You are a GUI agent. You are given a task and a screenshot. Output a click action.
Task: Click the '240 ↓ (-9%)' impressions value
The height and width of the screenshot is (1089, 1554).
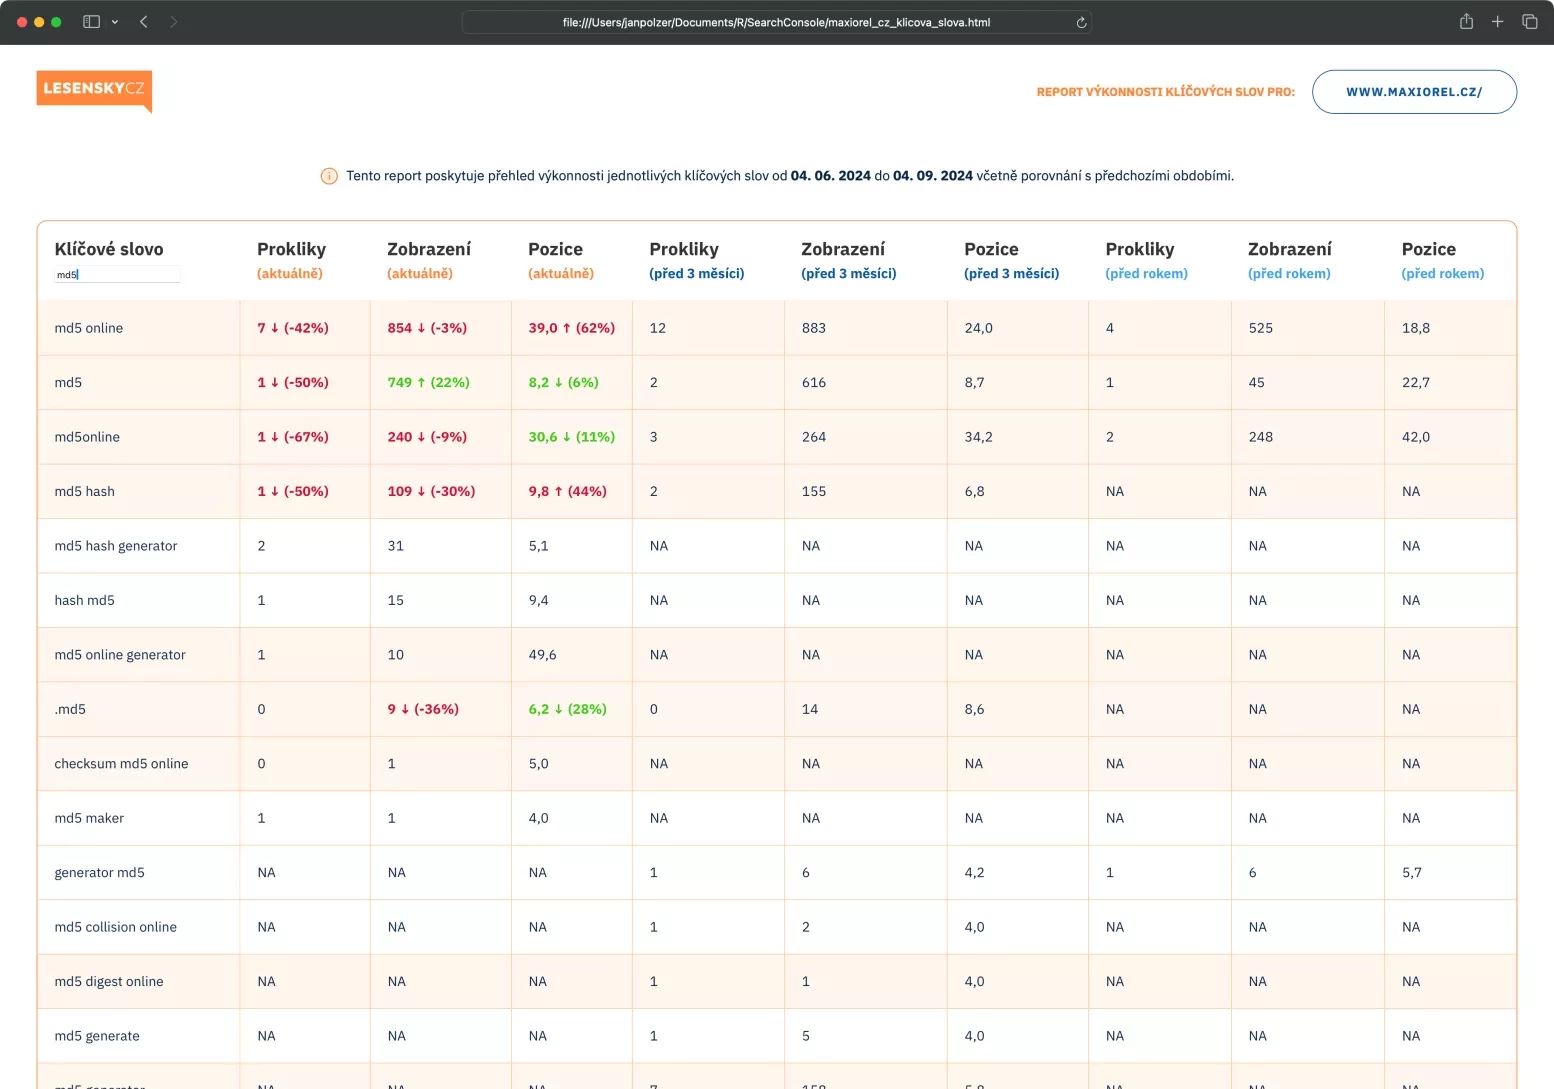point(427,437)
